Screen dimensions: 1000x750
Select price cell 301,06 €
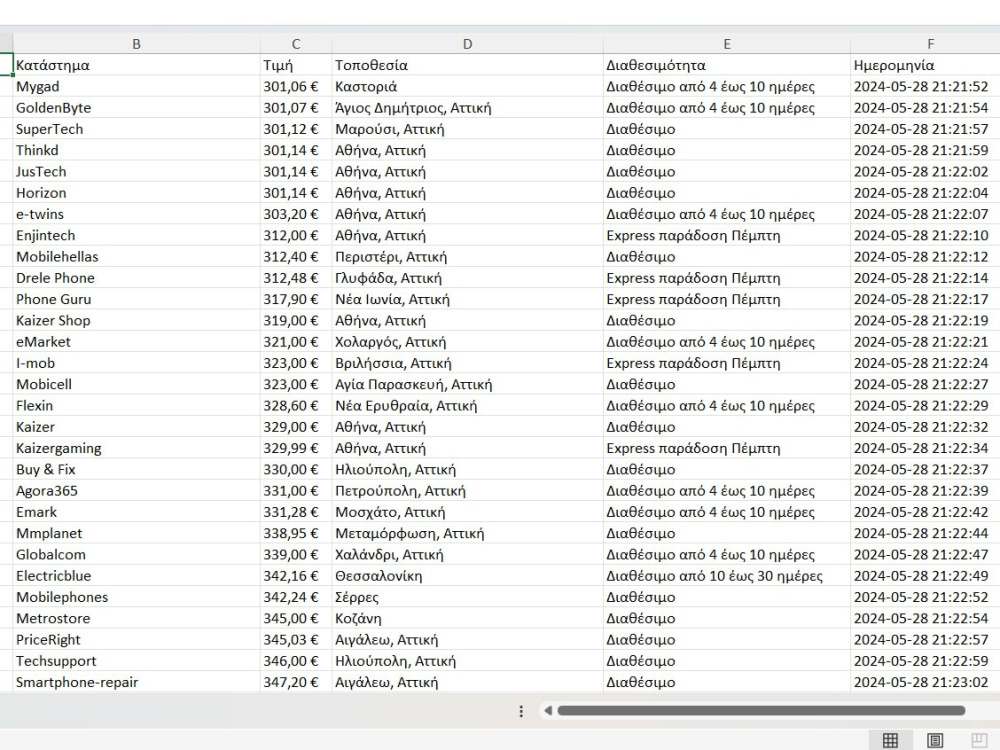pos(296,87)
